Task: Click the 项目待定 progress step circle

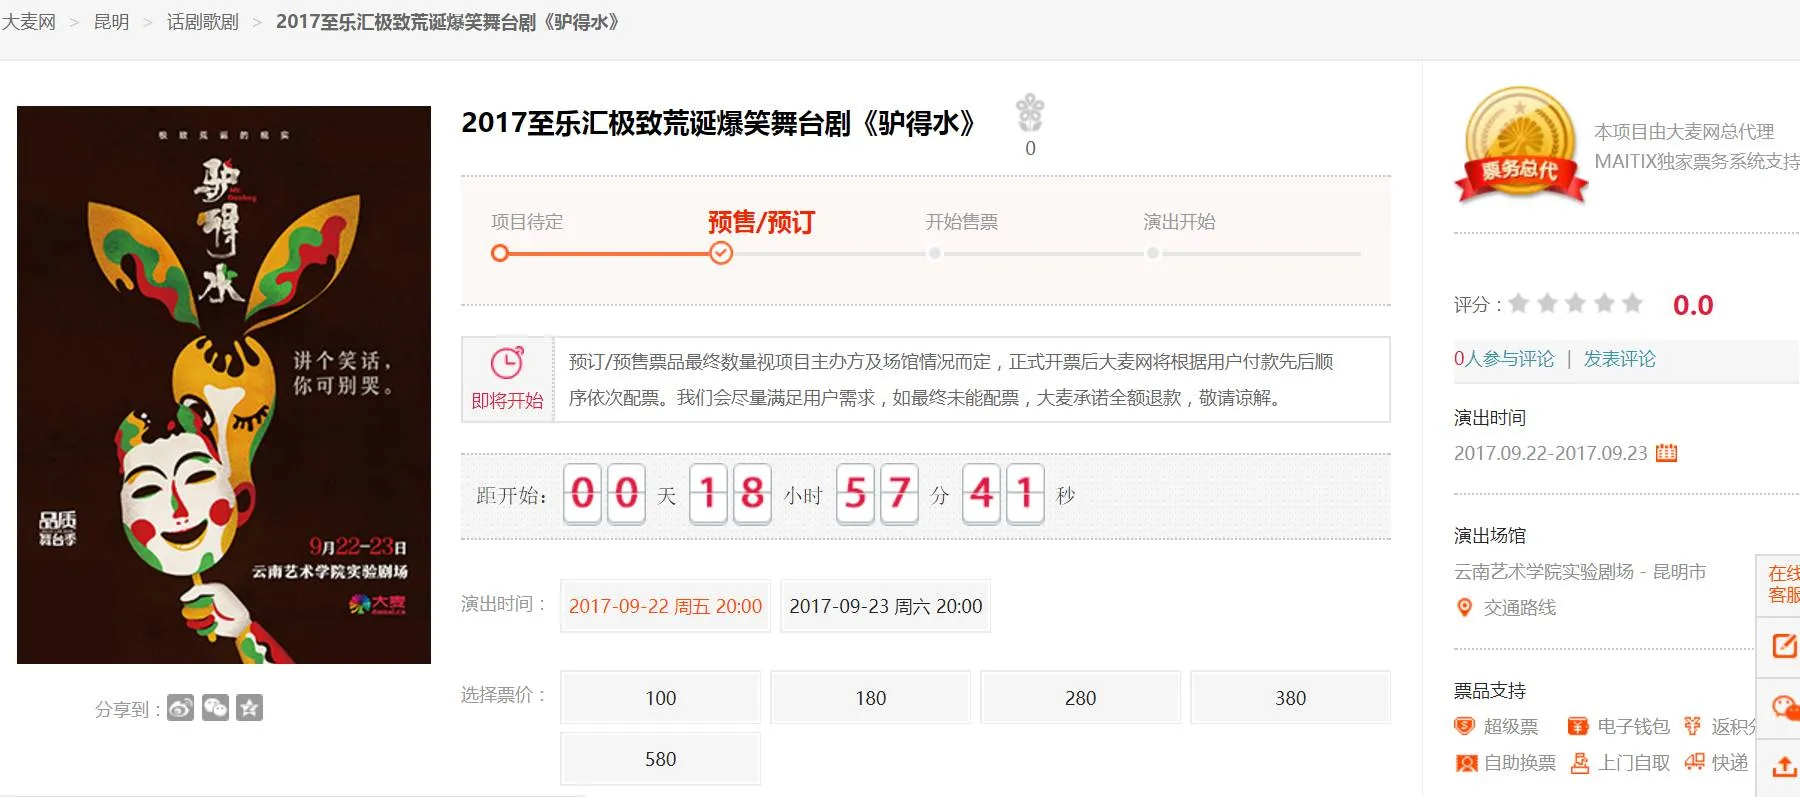Action: [x=500, y=253]
